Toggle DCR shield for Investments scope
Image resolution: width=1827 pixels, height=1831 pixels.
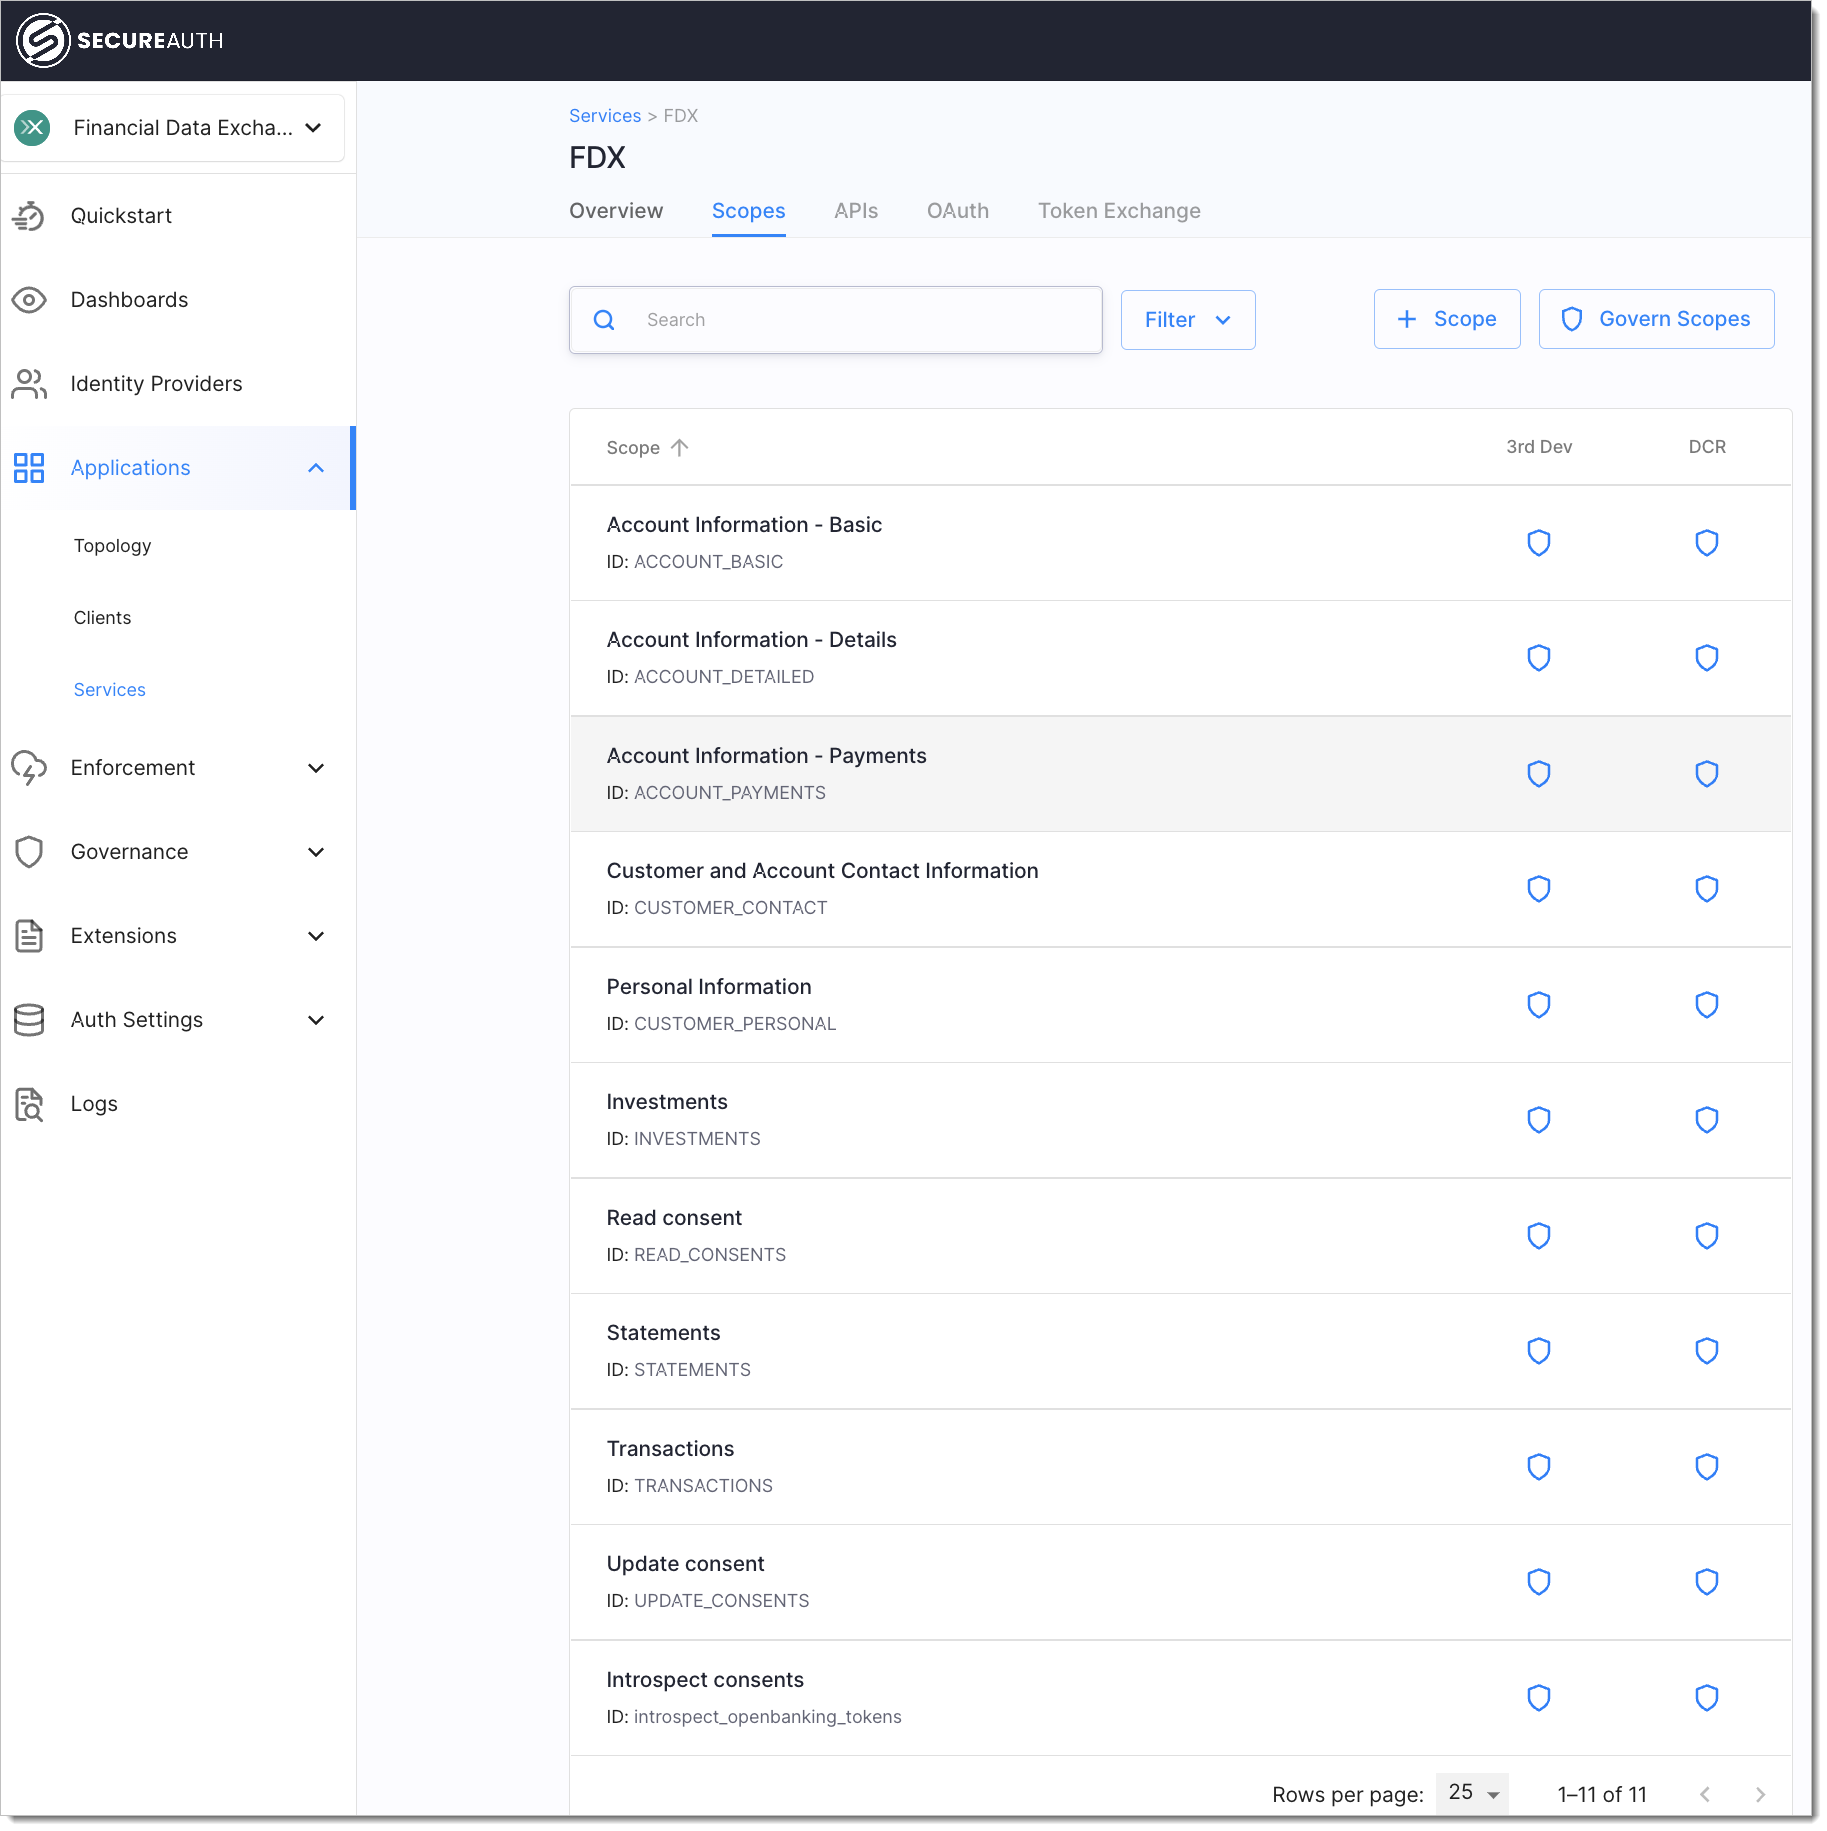pyautogui.click(x=1706, y=1120)
